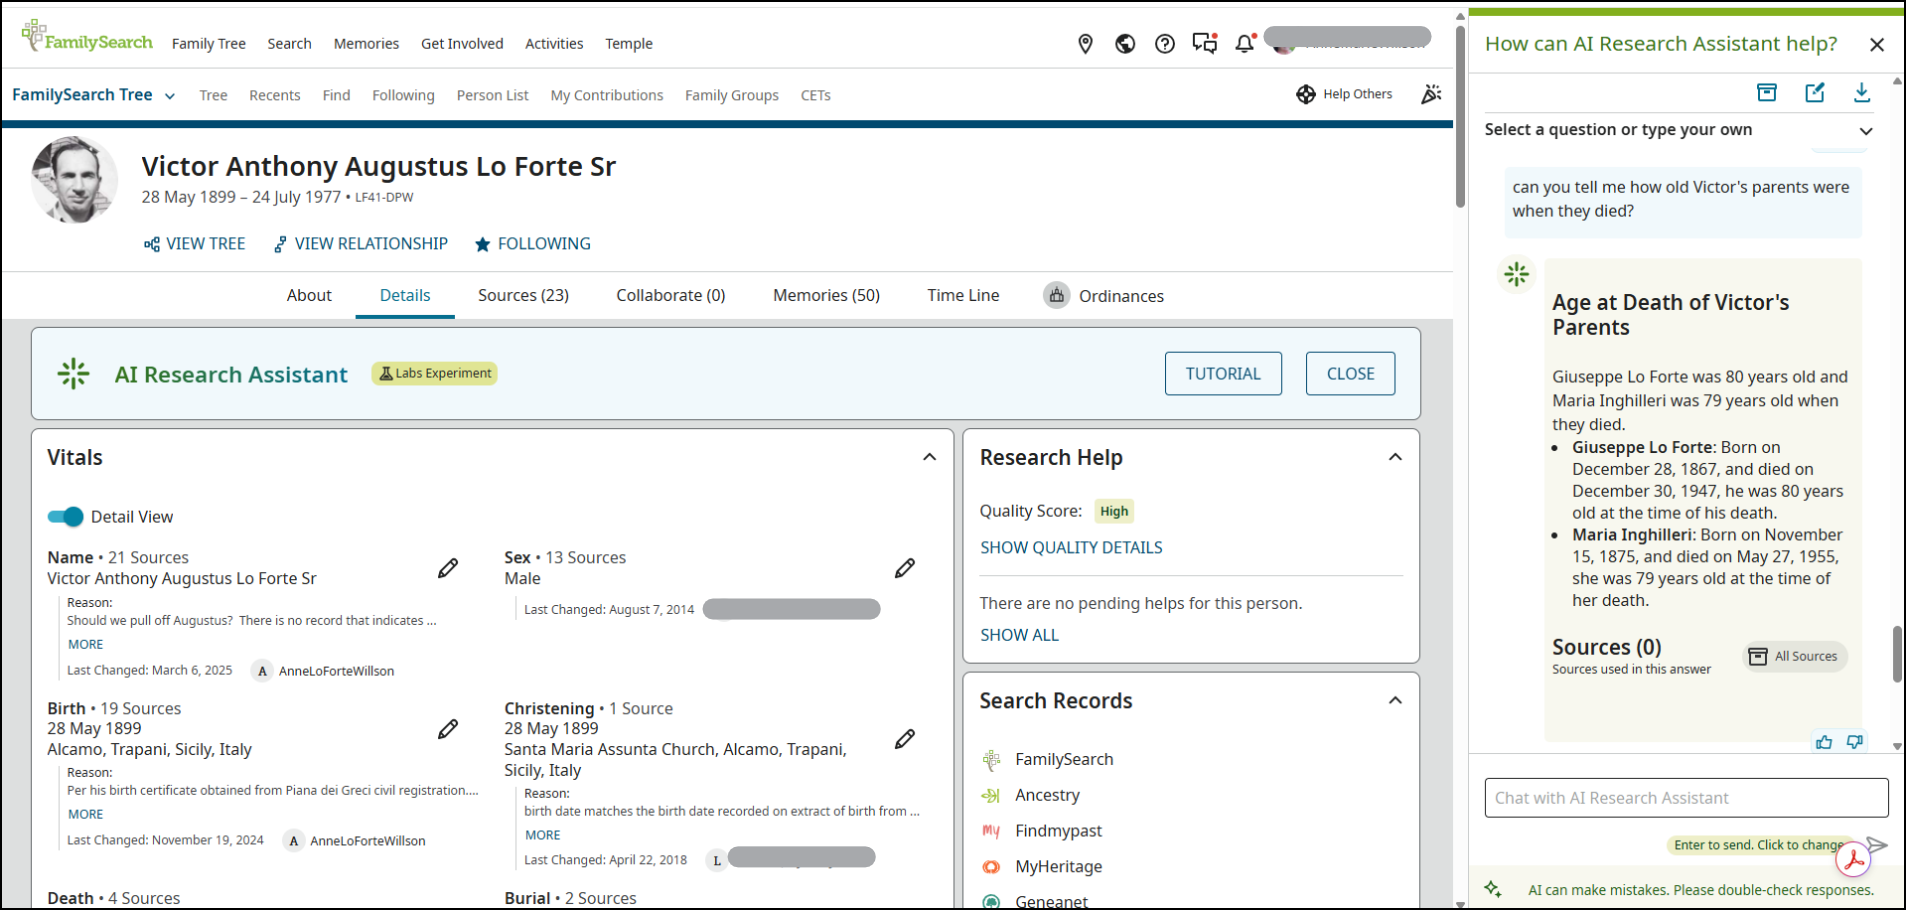Expand MORE under the Birth reason
1906x910 pixels.
click(x=85, y=814)
